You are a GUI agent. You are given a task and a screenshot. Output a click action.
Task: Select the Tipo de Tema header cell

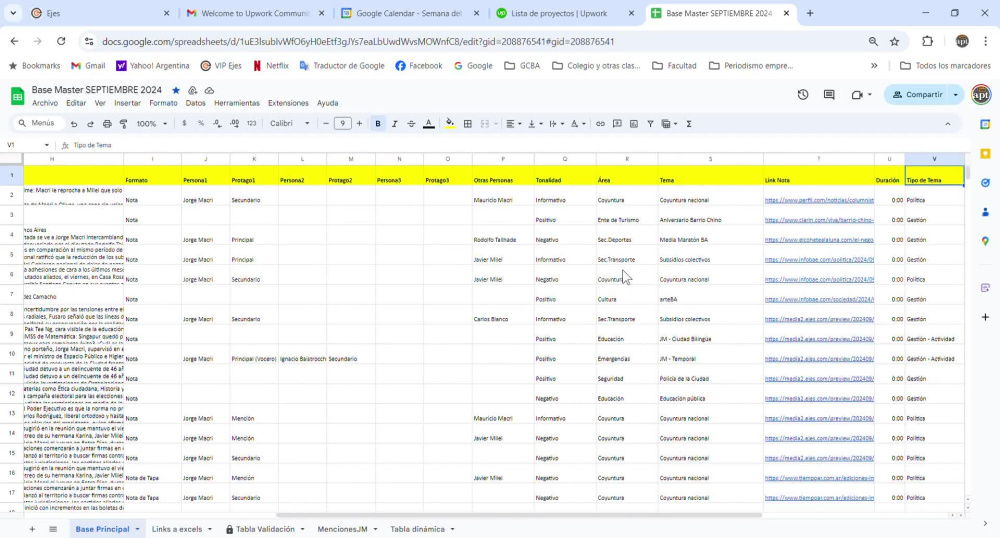(934, 175)
